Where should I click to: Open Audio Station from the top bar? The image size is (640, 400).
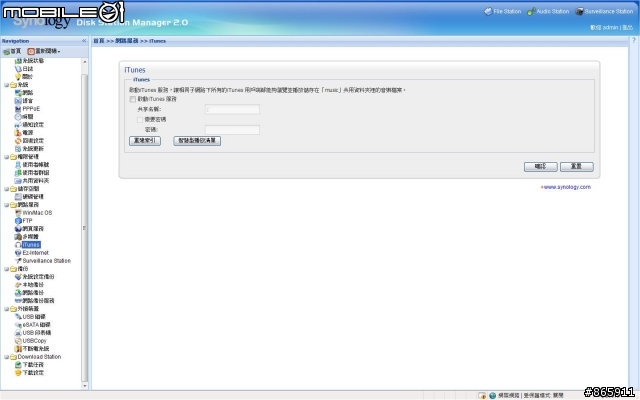pyautogui.click(x=548, y=11)
